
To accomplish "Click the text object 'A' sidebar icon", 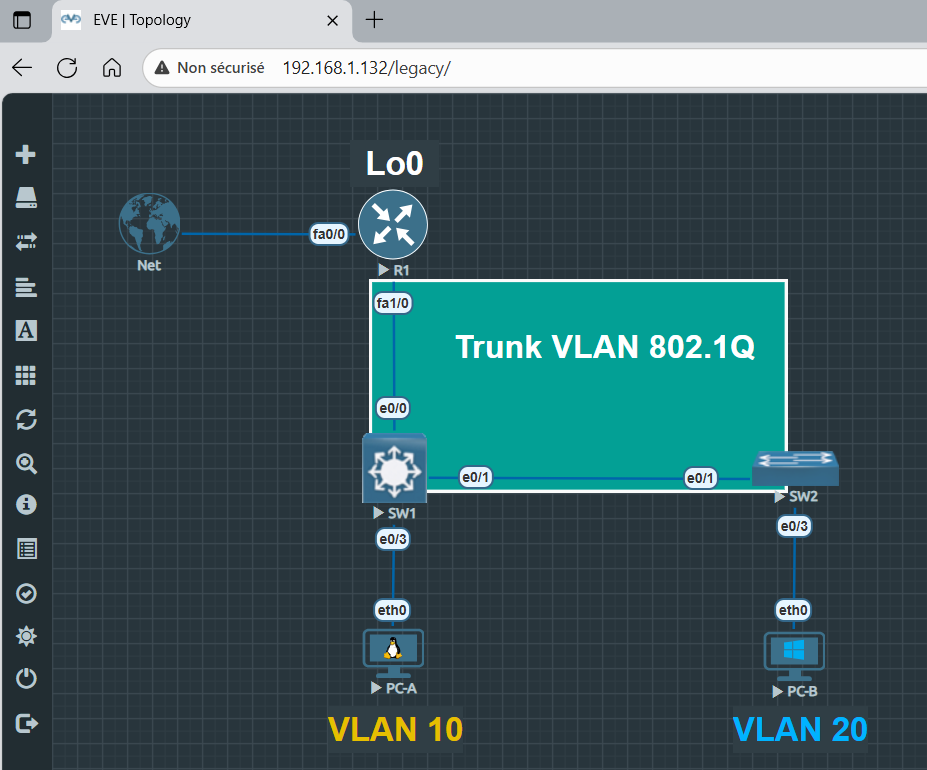I will coord(27,331).
